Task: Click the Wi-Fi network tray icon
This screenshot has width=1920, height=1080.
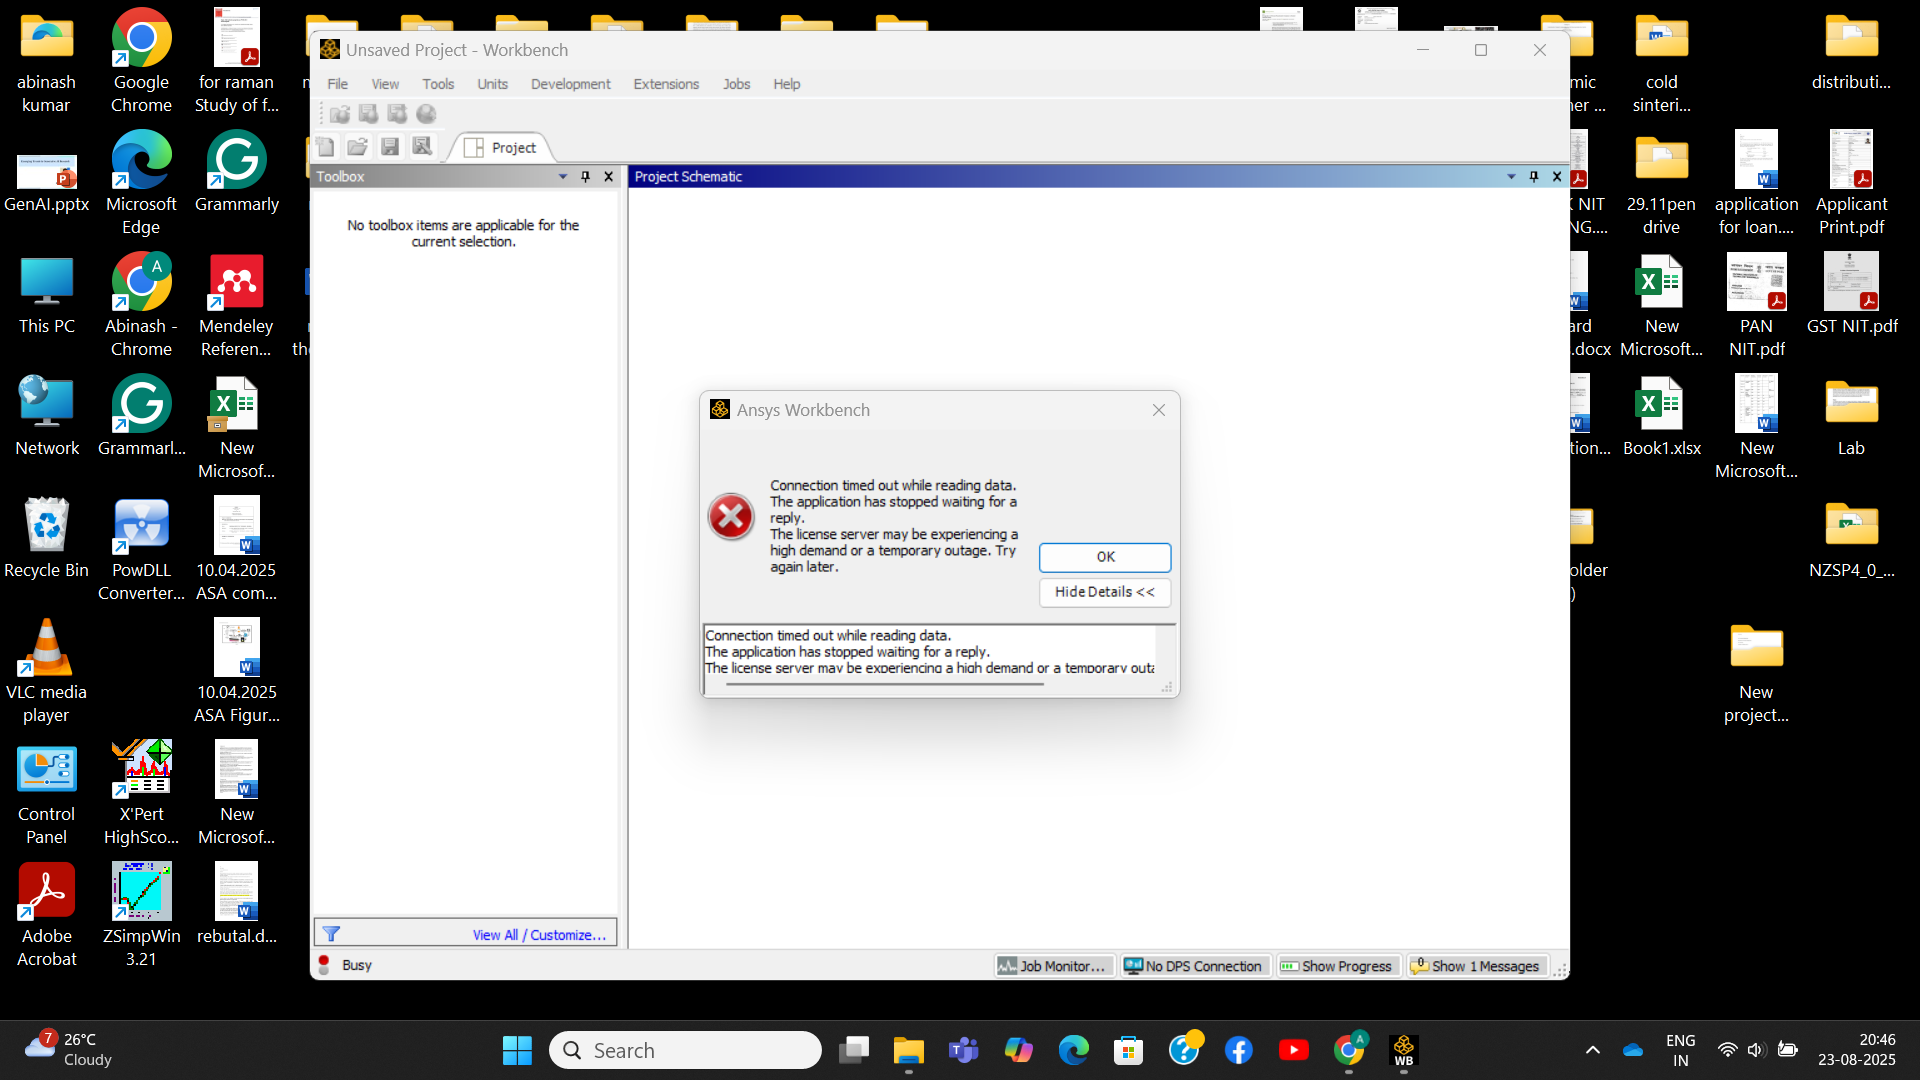Action: (x=1727, y=1050)
